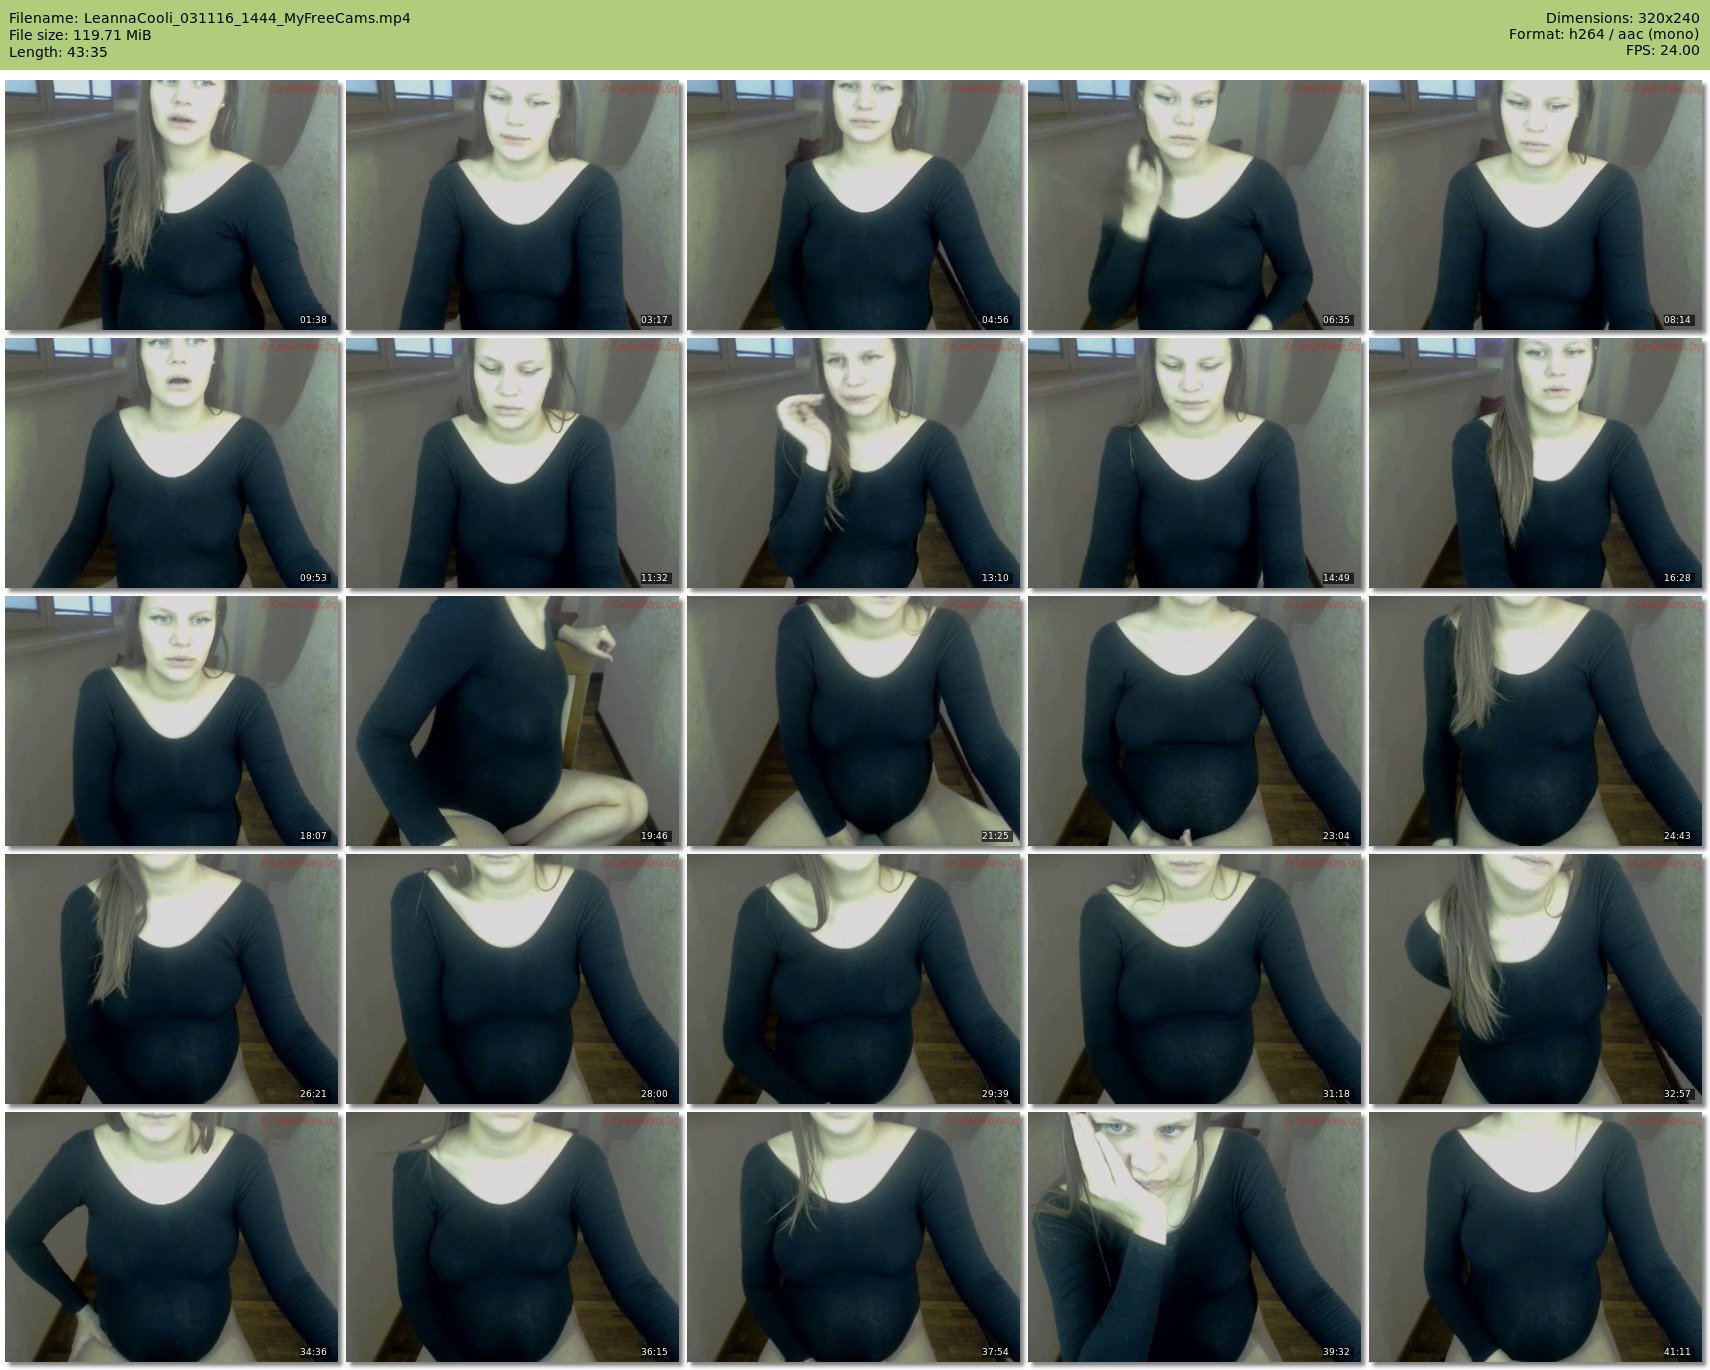Click the filename LeannaCooli_031116_1444_MyFreeCams.mp4

tap(247, 18)
